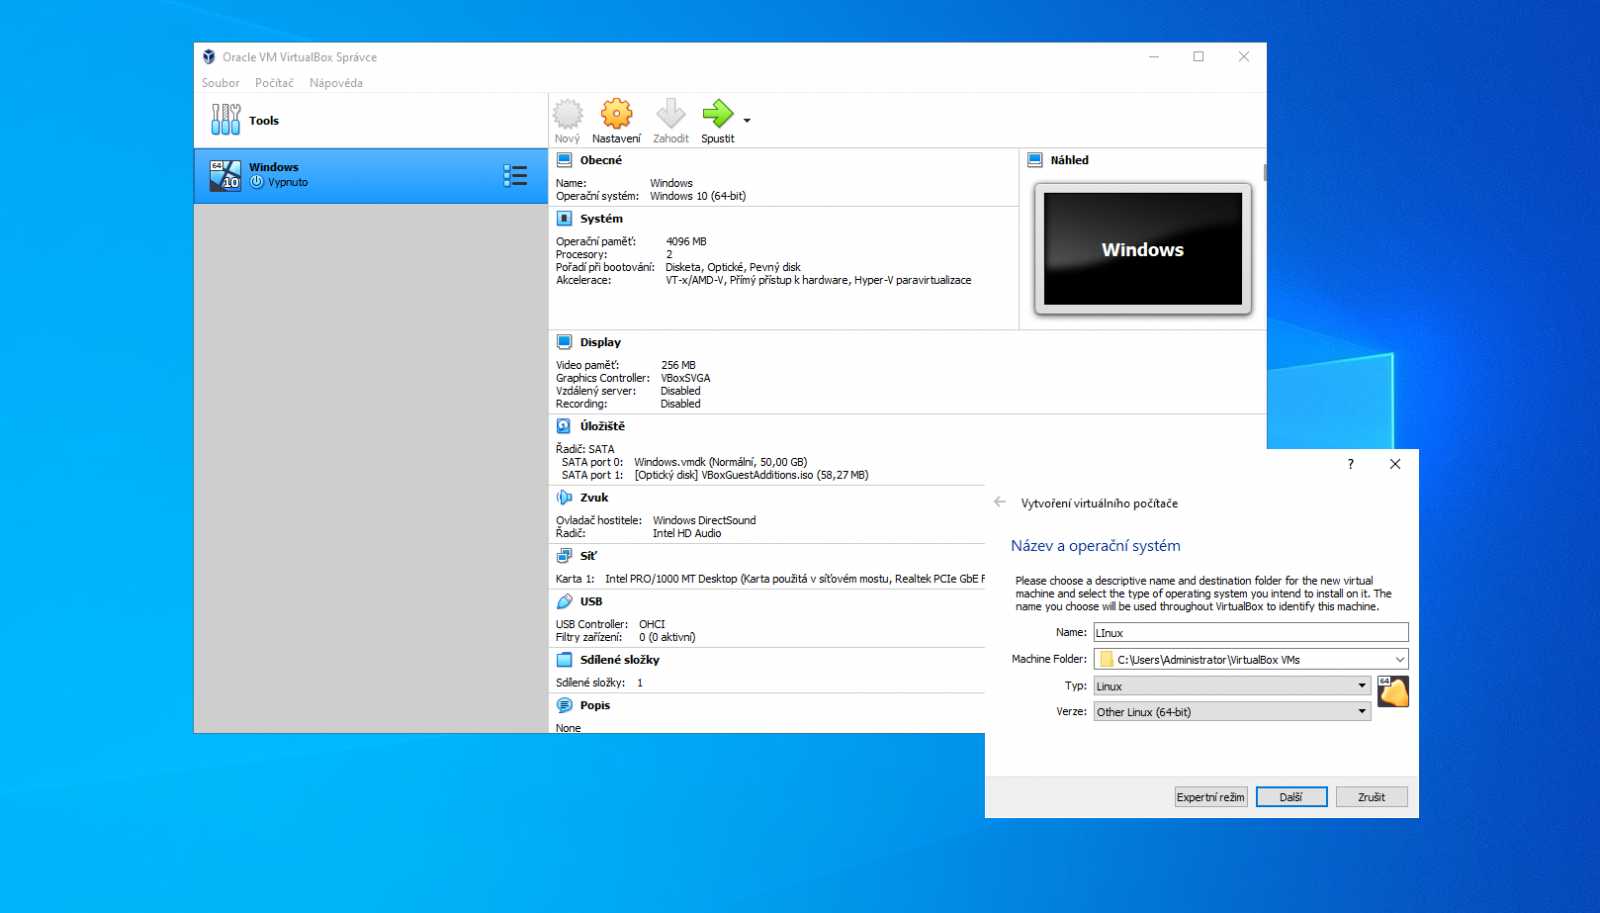Click the 4096 MB memory value
The height and width of the screenshot is (913, 1600).
click(686, 241)
